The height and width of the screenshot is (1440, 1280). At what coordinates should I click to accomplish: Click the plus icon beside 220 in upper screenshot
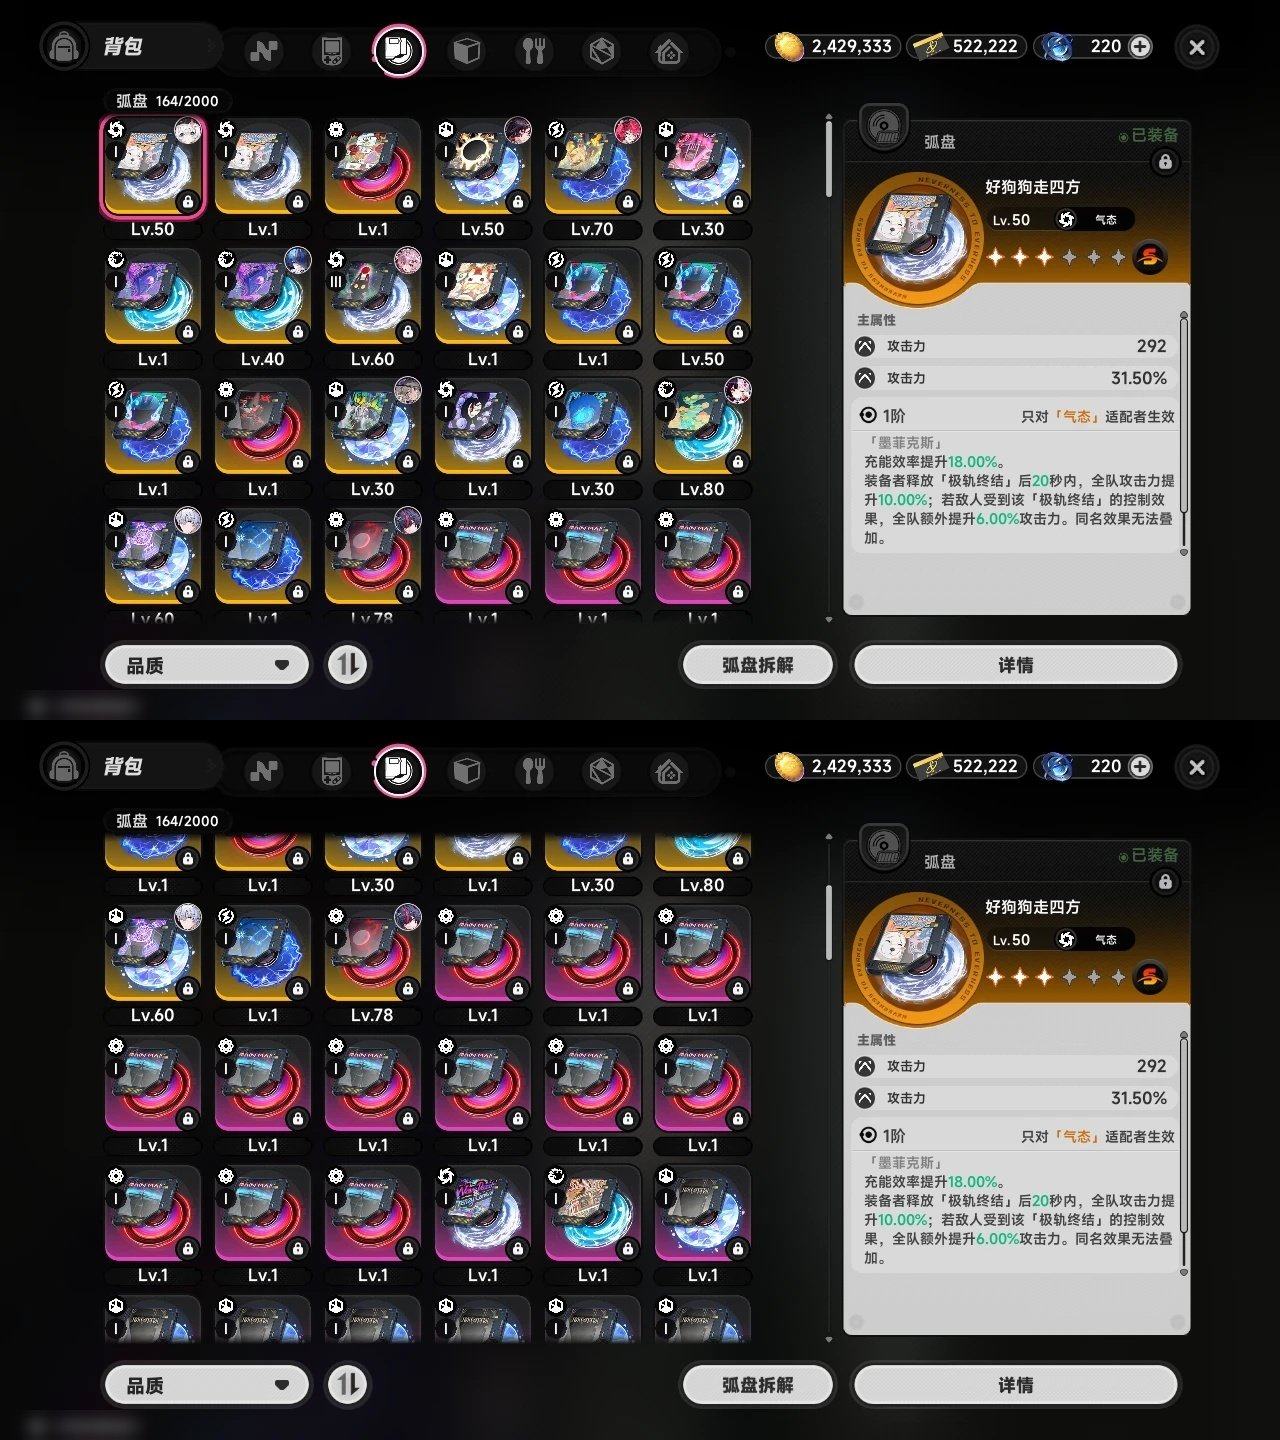(1140, 46)
